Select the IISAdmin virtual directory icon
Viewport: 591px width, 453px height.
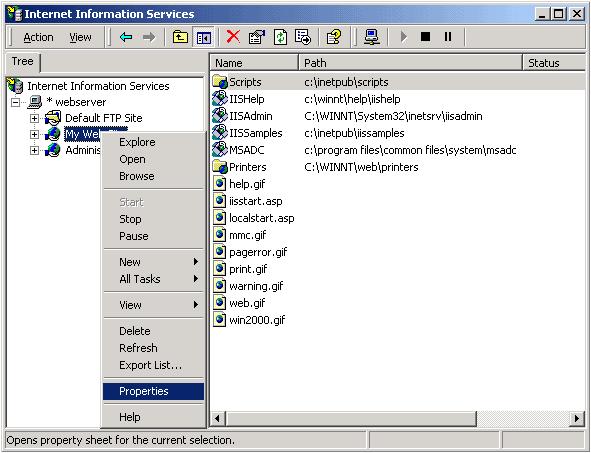coord(220,116)
